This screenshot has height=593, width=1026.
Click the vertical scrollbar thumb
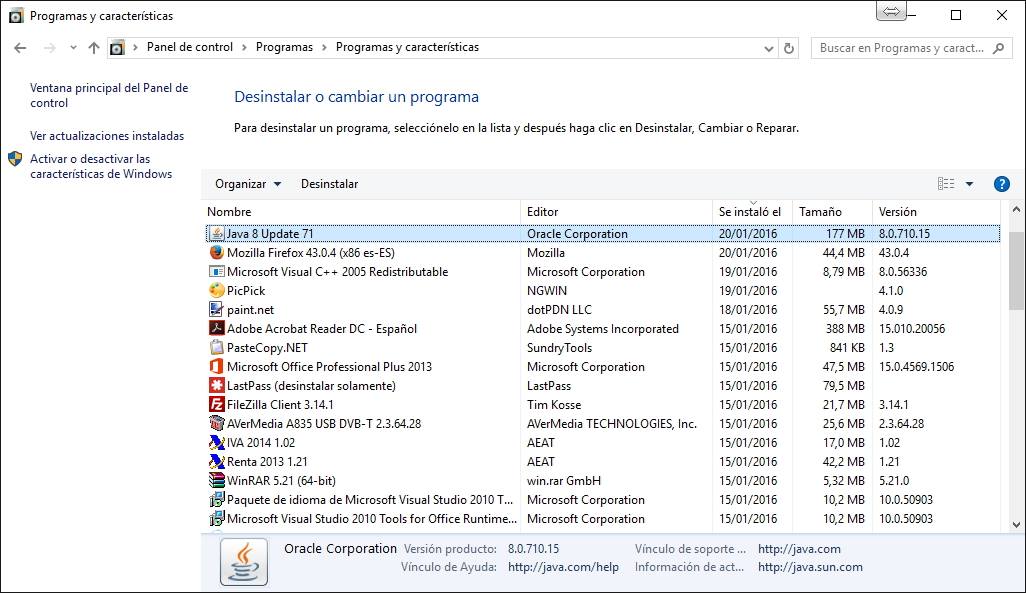[x=1016, y=270]
